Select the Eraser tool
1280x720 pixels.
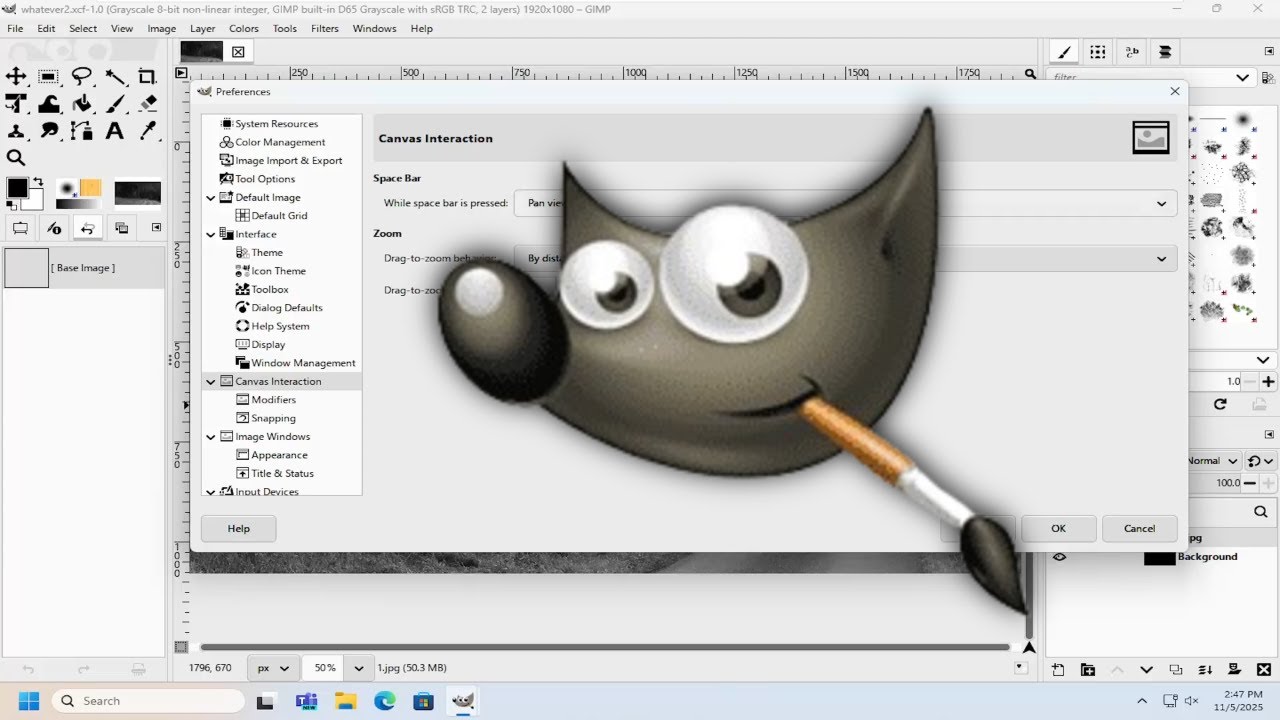pos(147,103)
